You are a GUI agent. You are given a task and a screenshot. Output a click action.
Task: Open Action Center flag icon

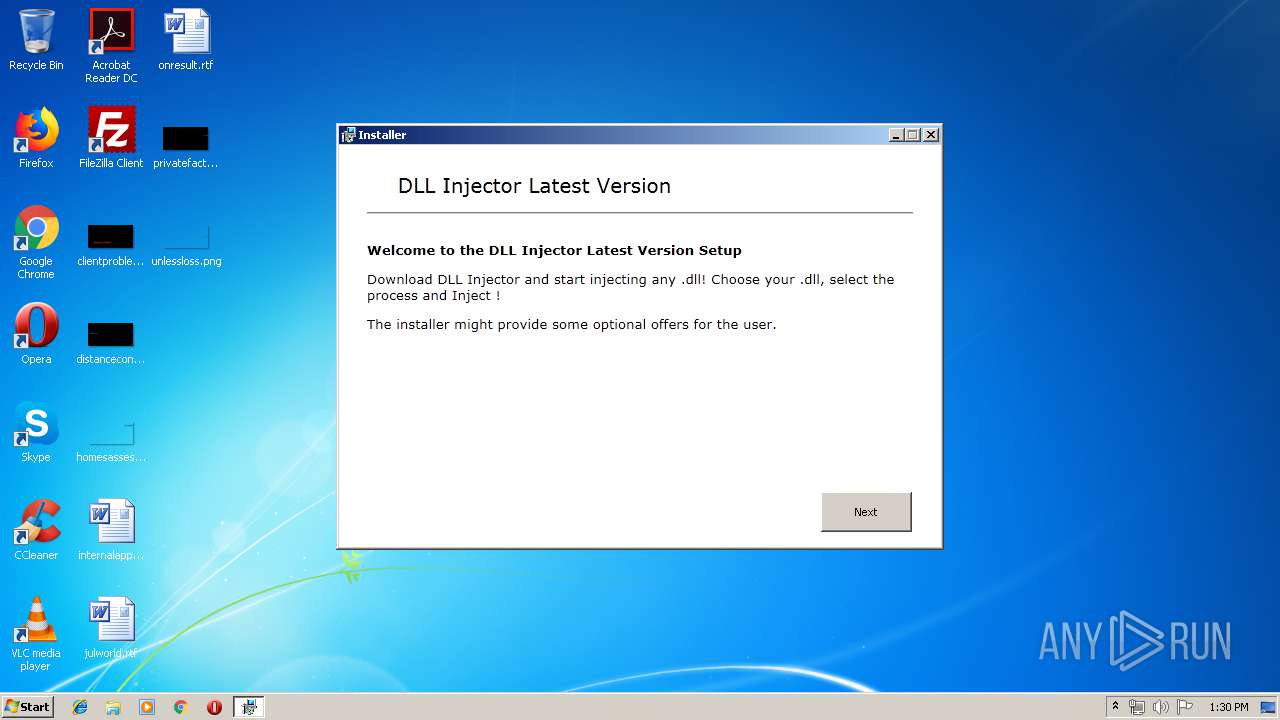click(1184, 707)
